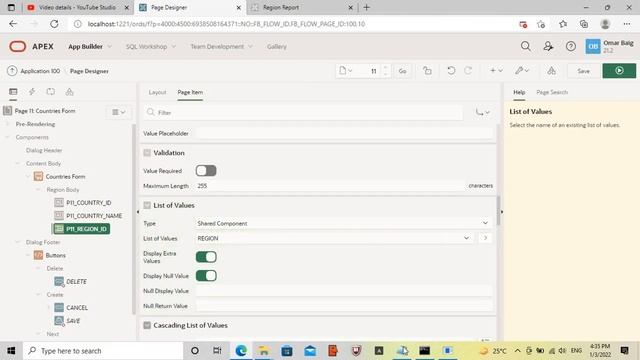Screen dimensions: 640x360
Task: Switch to the Processing tab icon
Action: (x=51, y=92)
